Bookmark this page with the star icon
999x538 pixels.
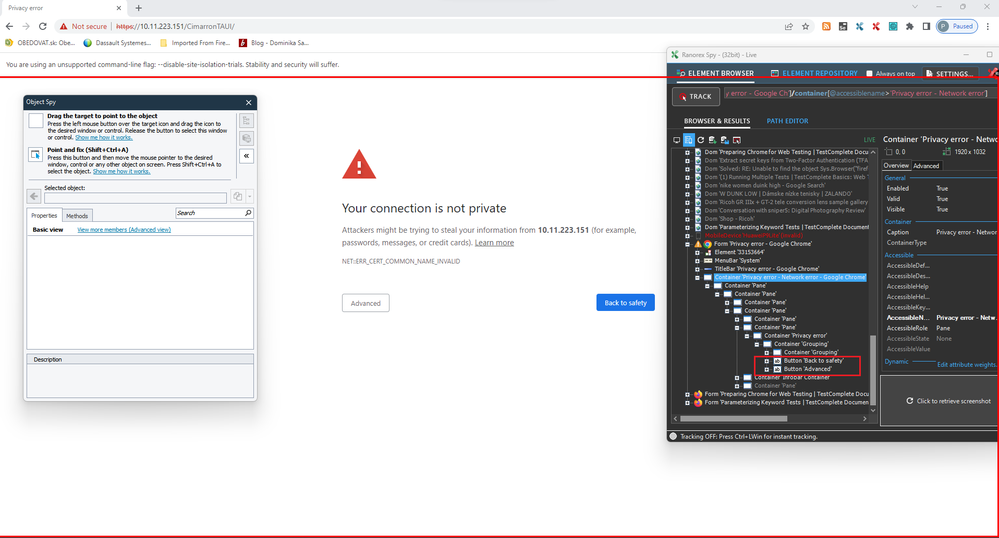(805, 26)
